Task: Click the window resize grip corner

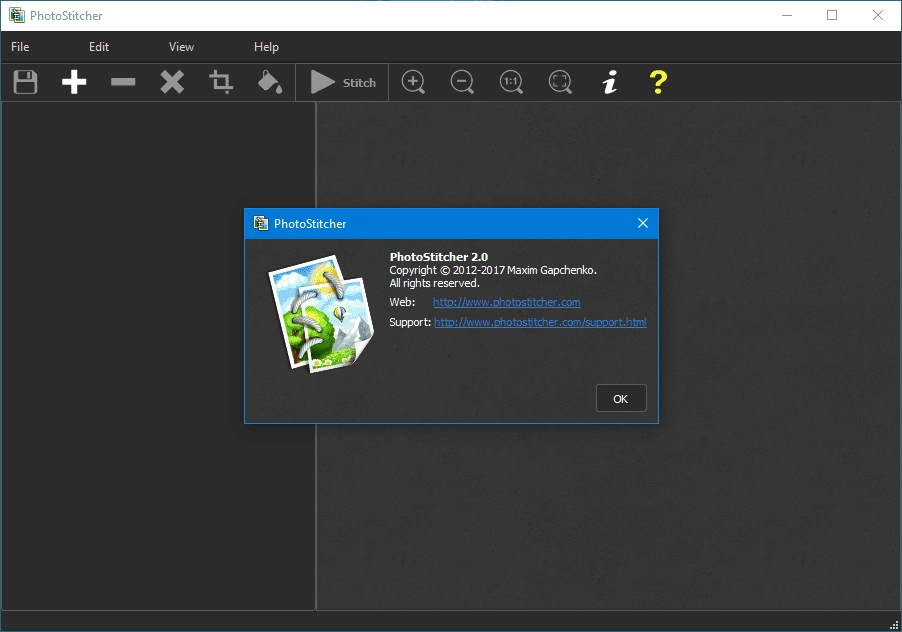Action: click(x=895, y=625)
